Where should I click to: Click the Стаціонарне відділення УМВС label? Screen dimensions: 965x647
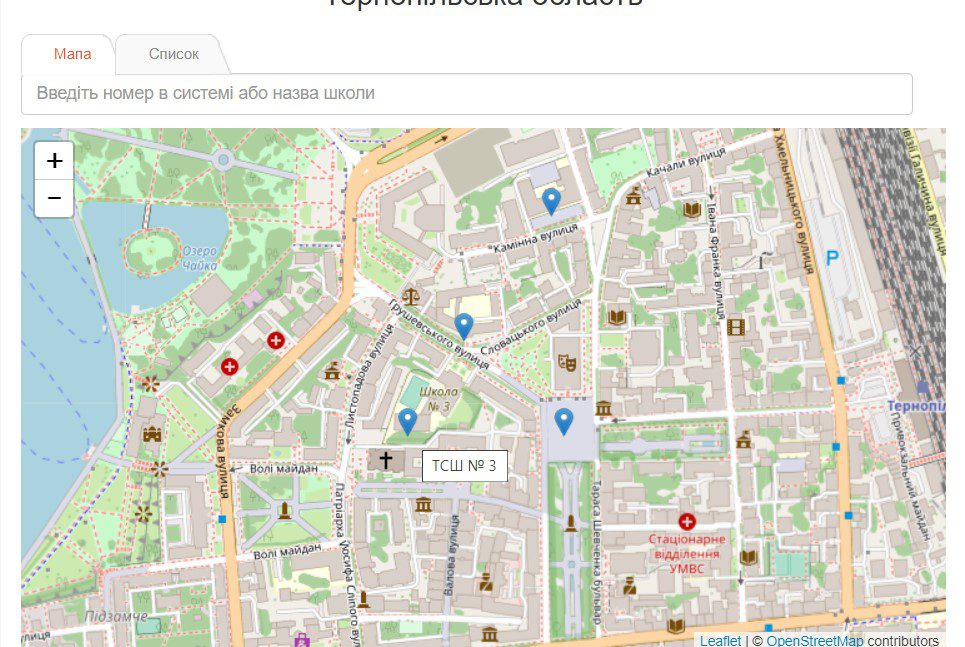[x=687, y=554]
